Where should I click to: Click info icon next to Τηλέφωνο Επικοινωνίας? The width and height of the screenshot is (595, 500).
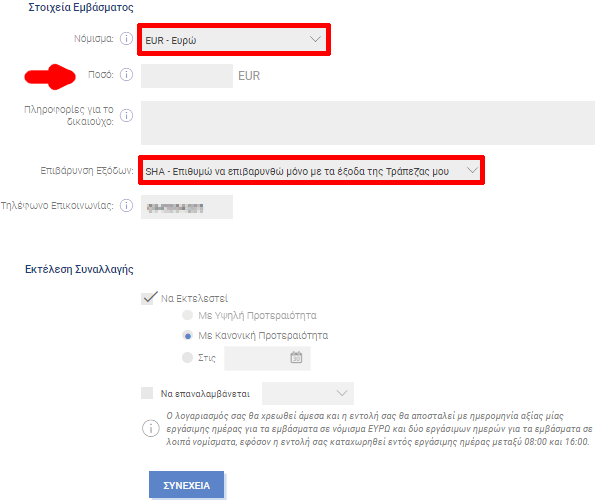[x=126, y=206]
